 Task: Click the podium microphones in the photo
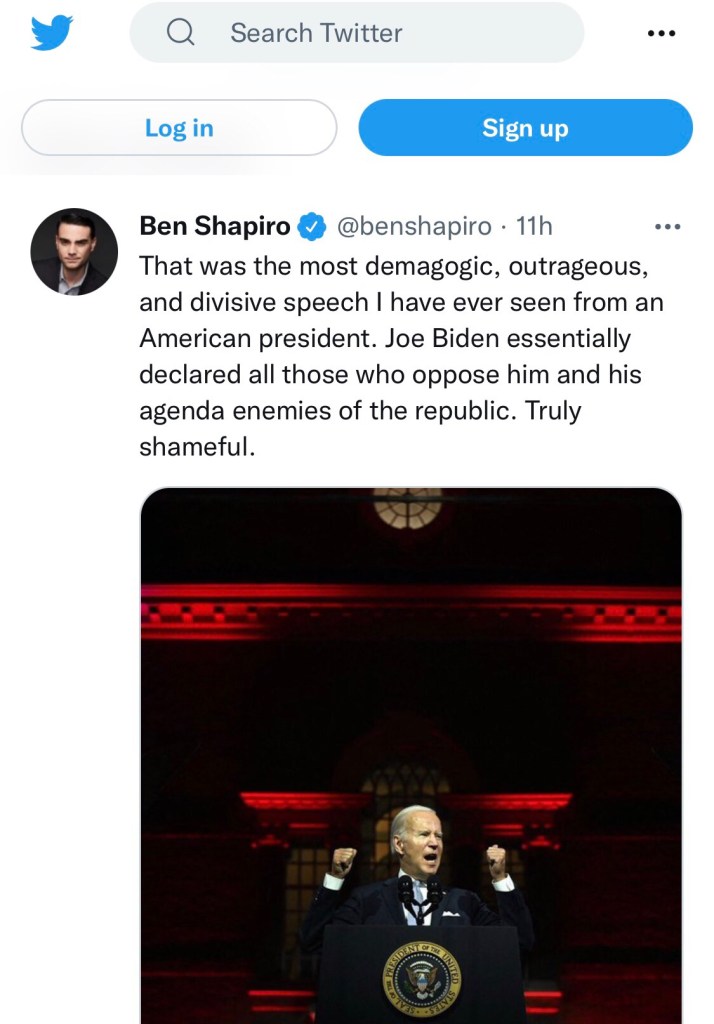420,893
